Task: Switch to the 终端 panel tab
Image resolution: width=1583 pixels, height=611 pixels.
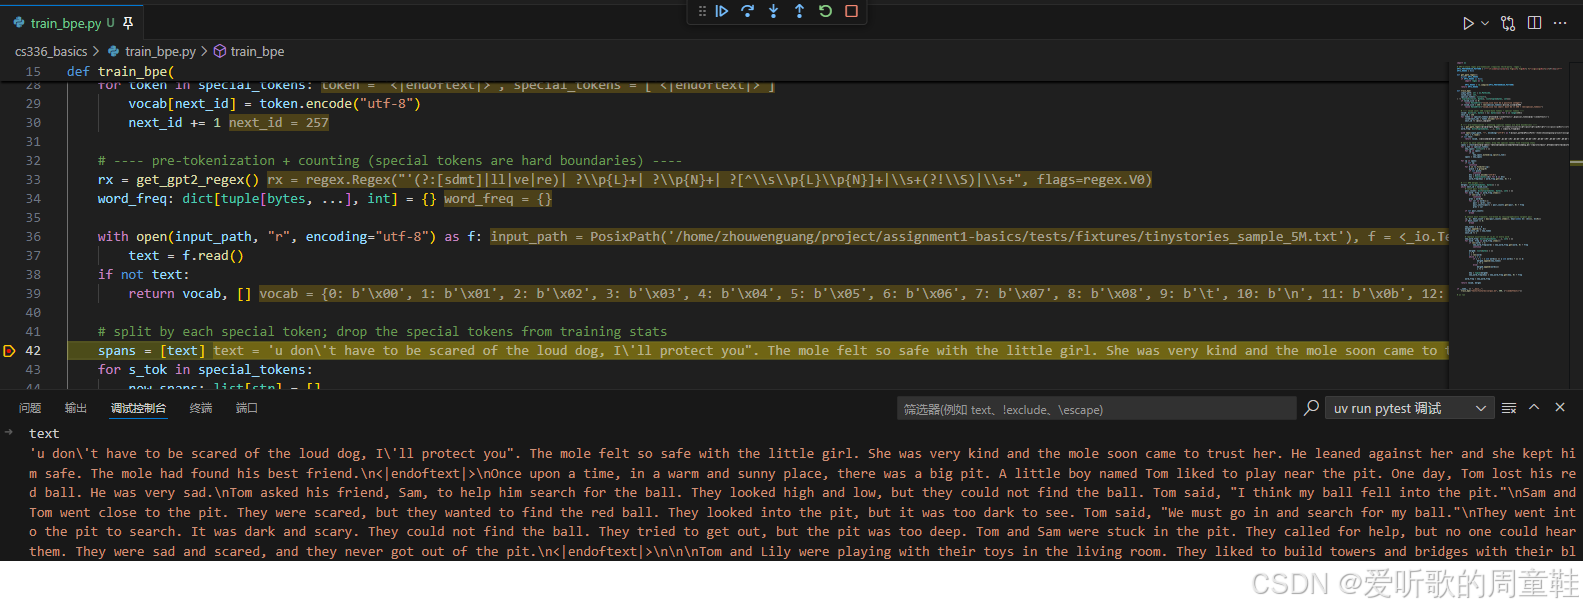Action: [201, 408]
